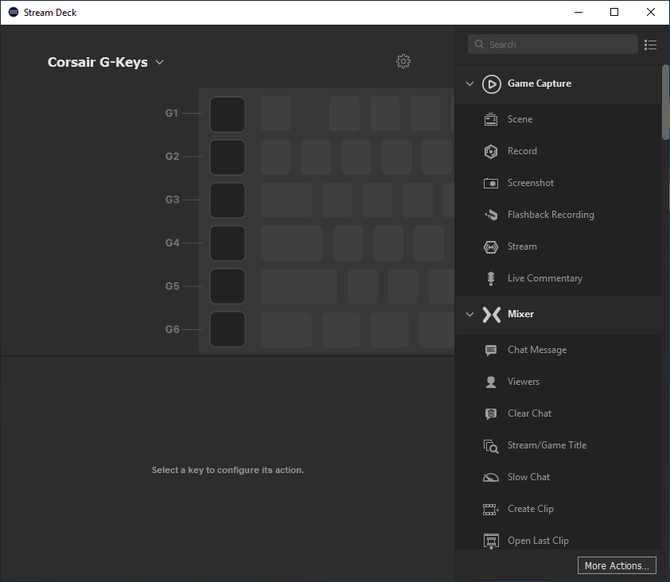Select the Scene action icon

(491, 119)
